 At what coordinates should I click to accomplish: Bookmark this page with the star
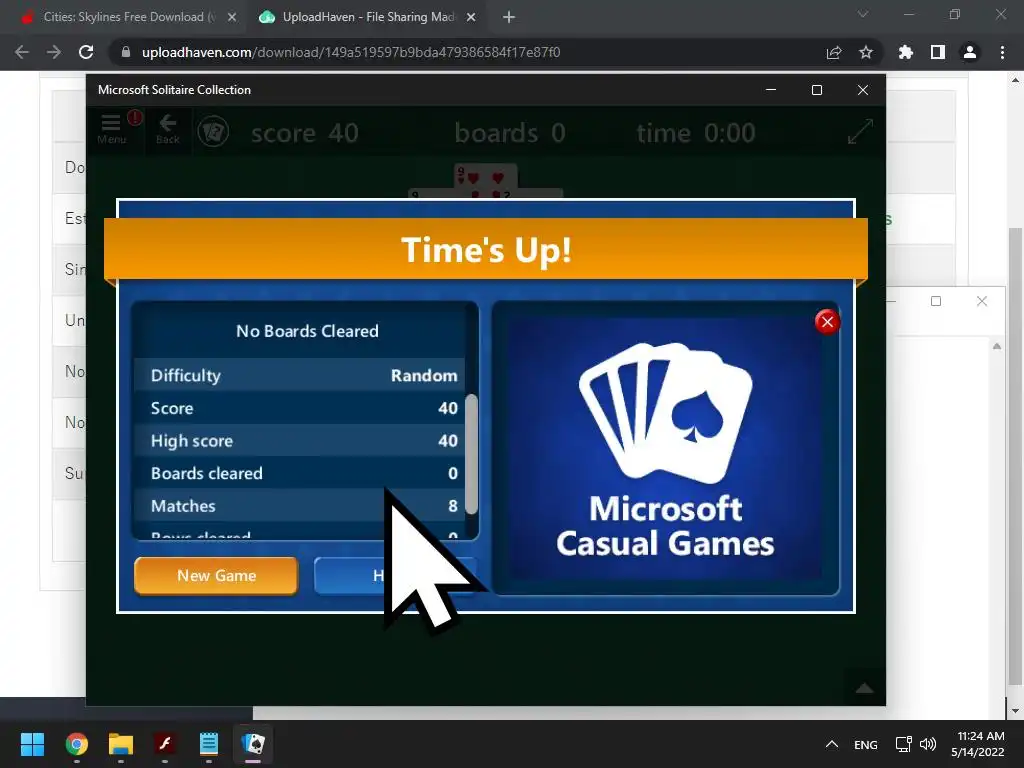(866, 52)
